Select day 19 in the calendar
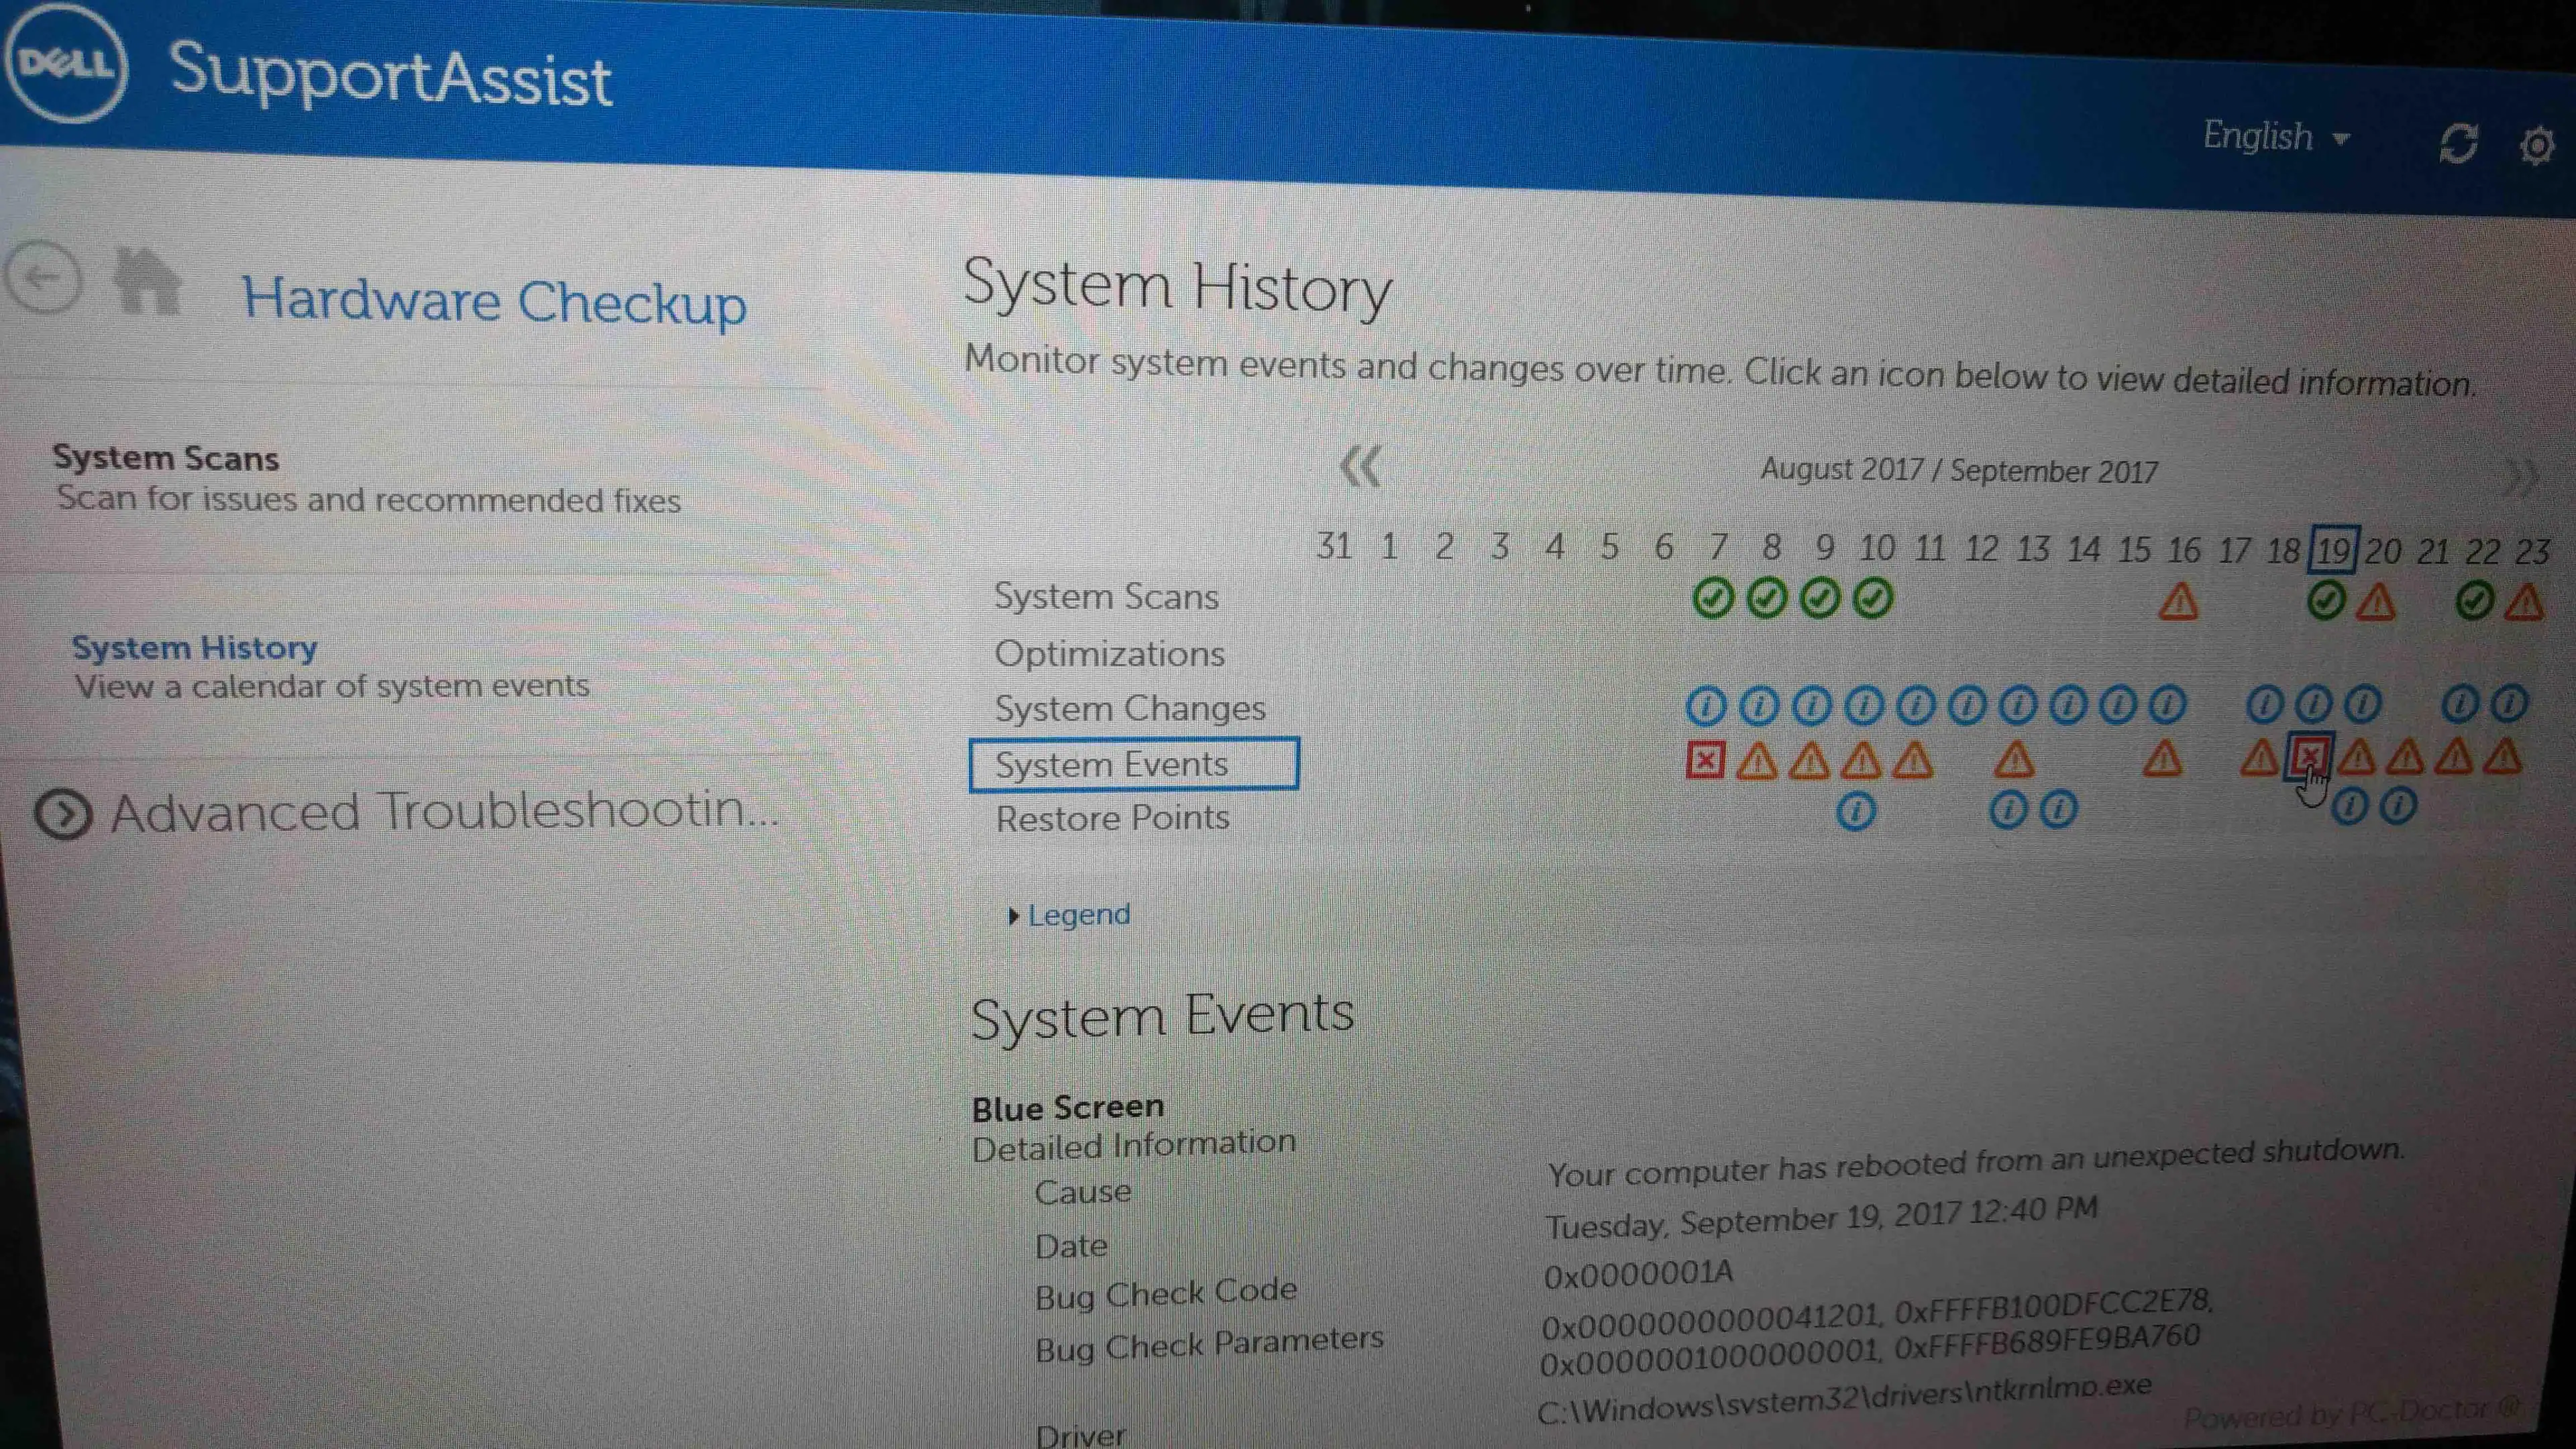This screenshot has width=2576, height=1449. click(2333, 550)
